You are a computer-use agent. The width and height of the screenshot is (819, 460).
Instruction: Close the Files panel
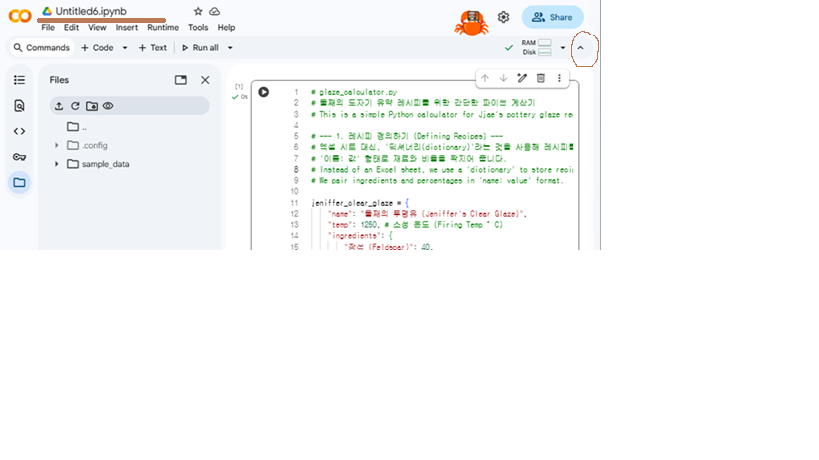pyautogui.click(x=205, y=80)
